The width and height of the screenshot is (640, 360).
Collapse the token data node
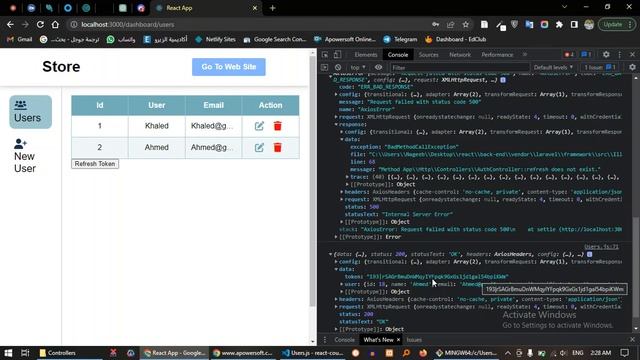pos(336,269)
